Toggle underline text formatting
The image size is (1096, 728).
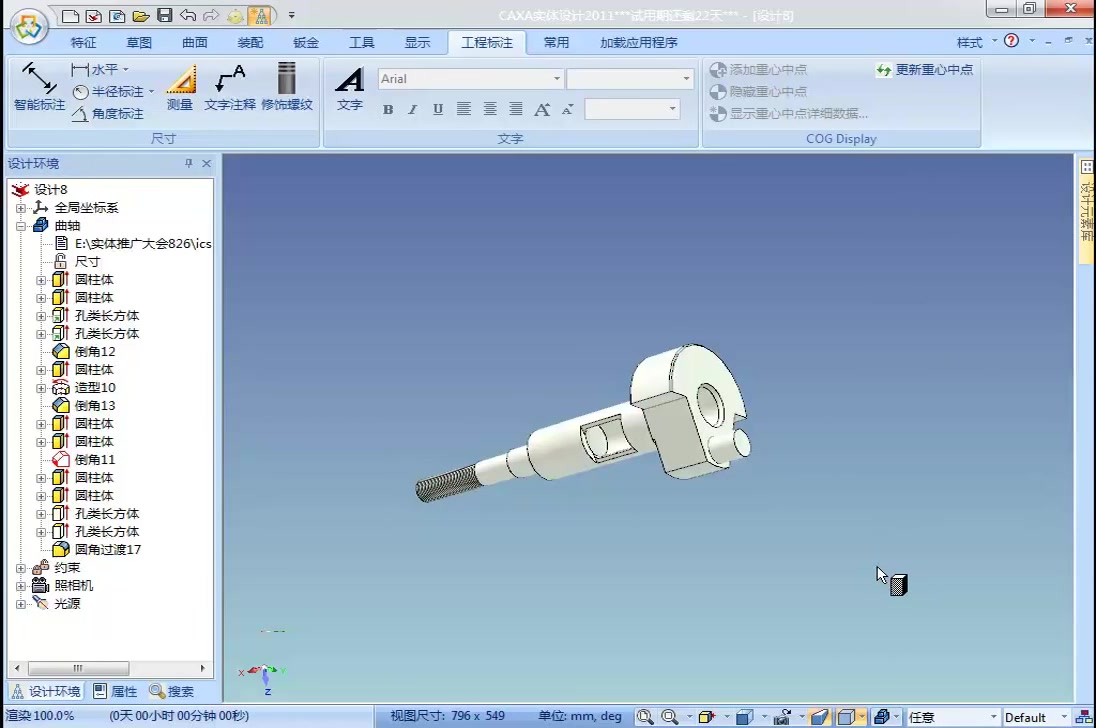coord(438,110)
